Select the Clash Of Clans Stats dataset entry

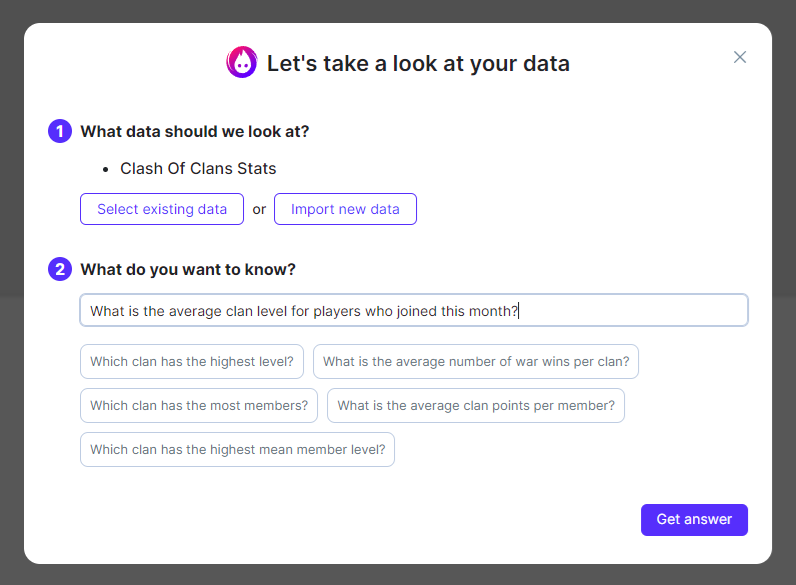[x=198, y=168]
